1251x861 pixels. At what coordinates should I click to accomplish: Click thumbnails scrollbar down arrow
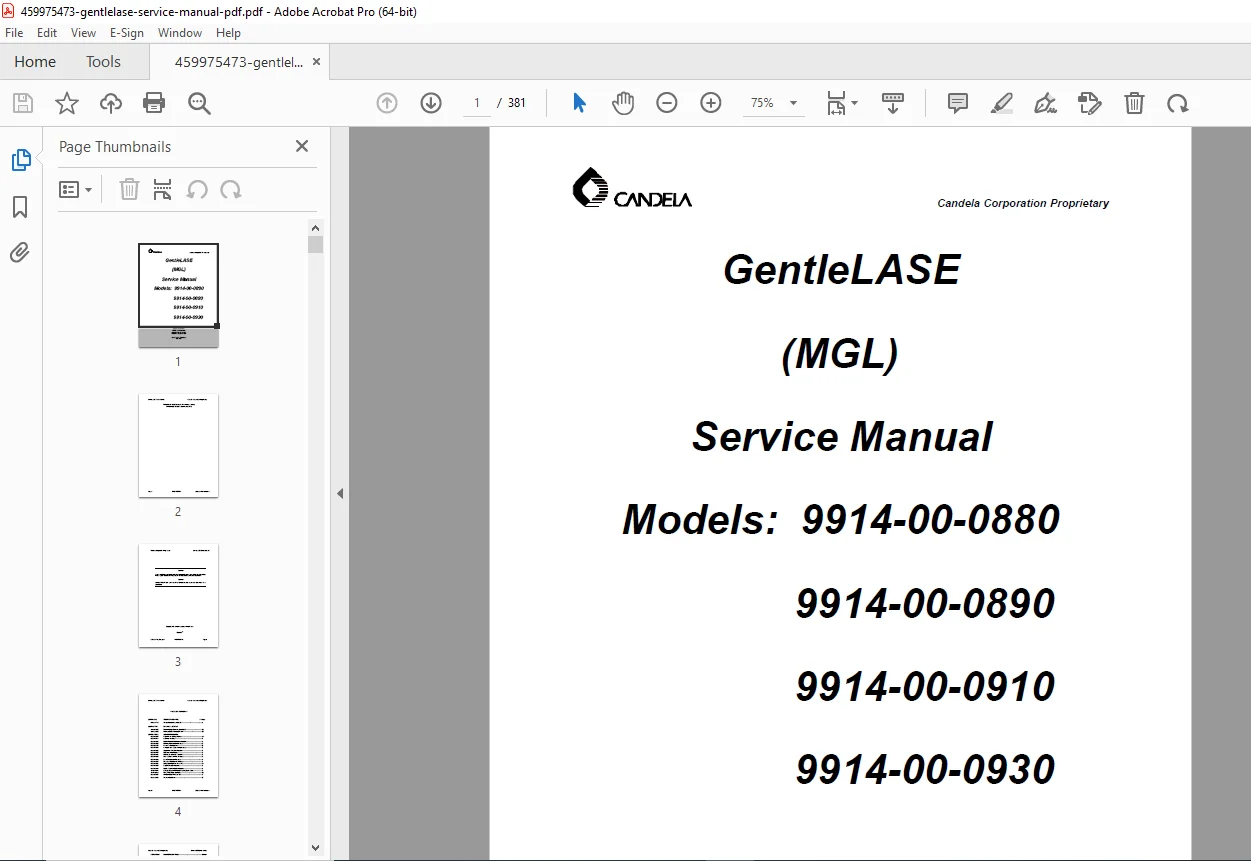pyautogui.click(x=316, y=848)
